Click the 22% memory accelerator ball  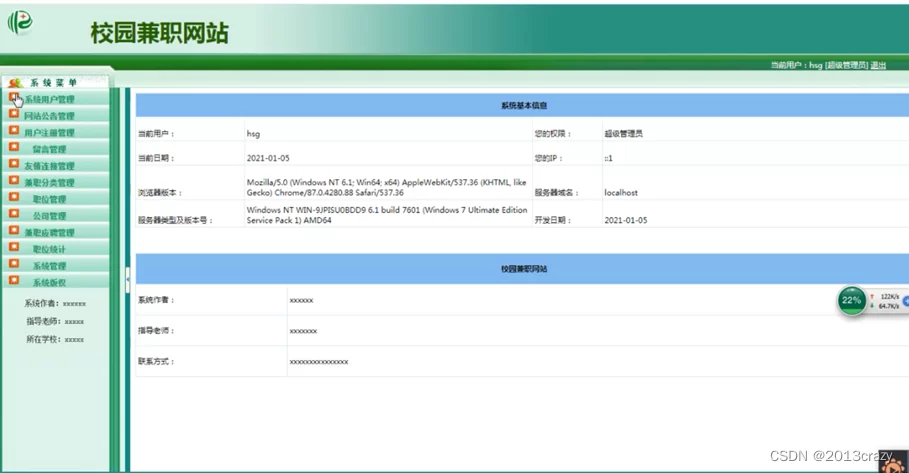851,300
